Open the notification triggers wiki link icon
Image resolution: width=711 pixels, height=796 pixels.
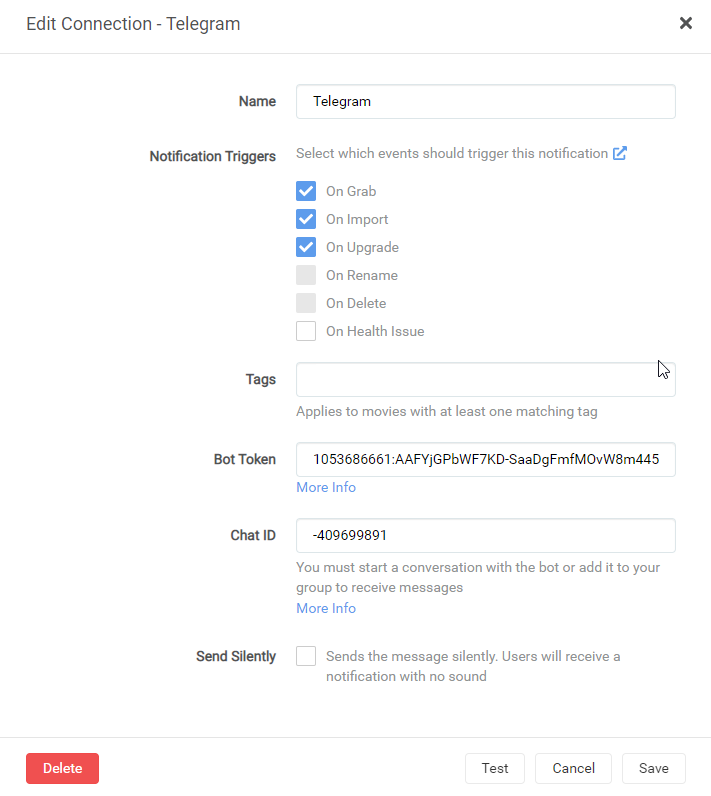pos(620,153)
